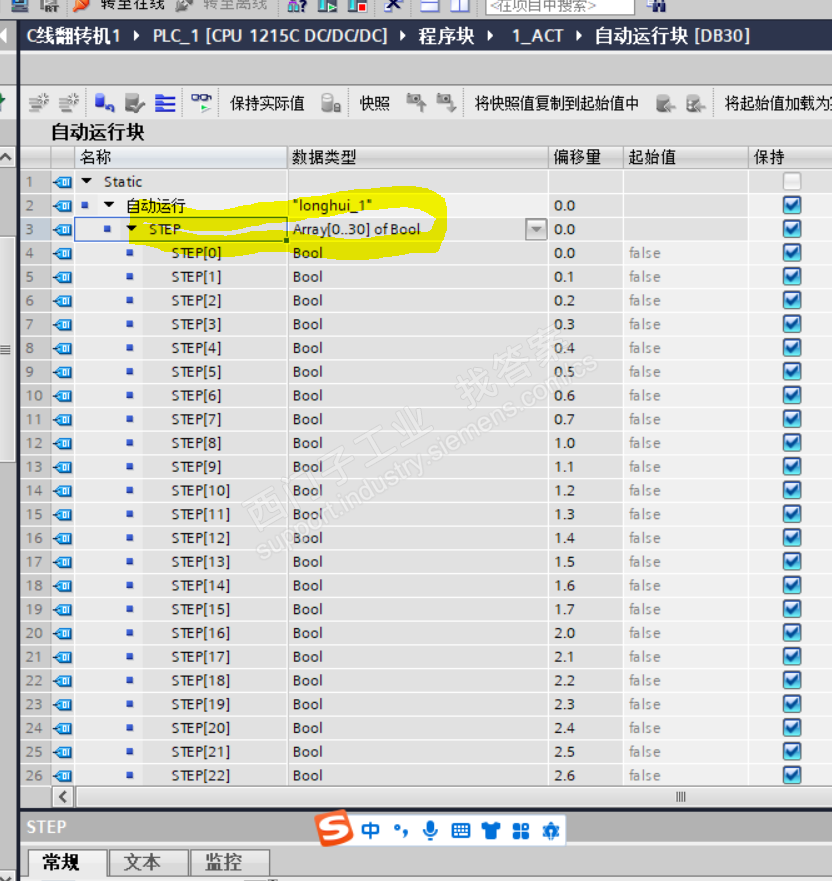
Task: Open the IME soft keyboard icon
Action: pyautogui.click(x=461, y=830)
